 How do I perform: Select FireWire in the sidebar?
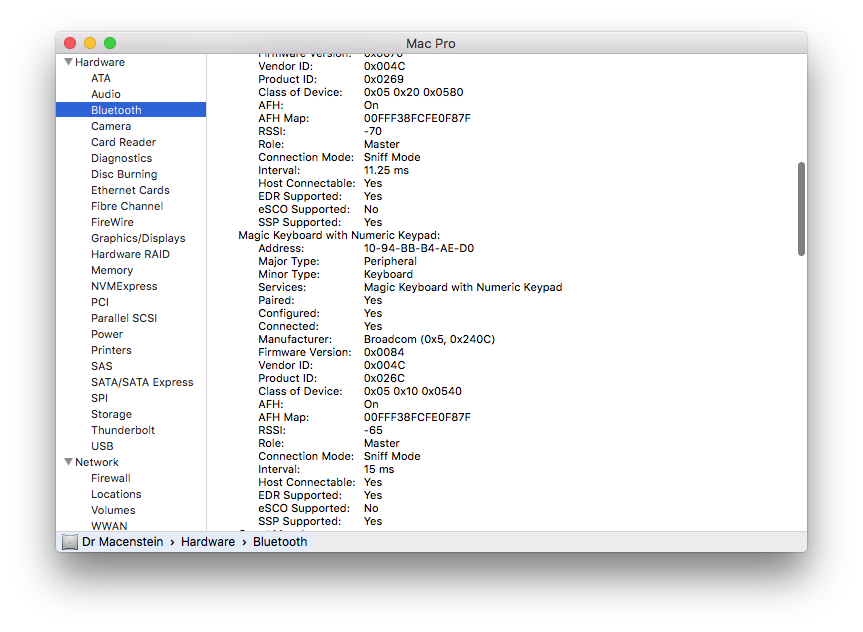coord(112,222)
